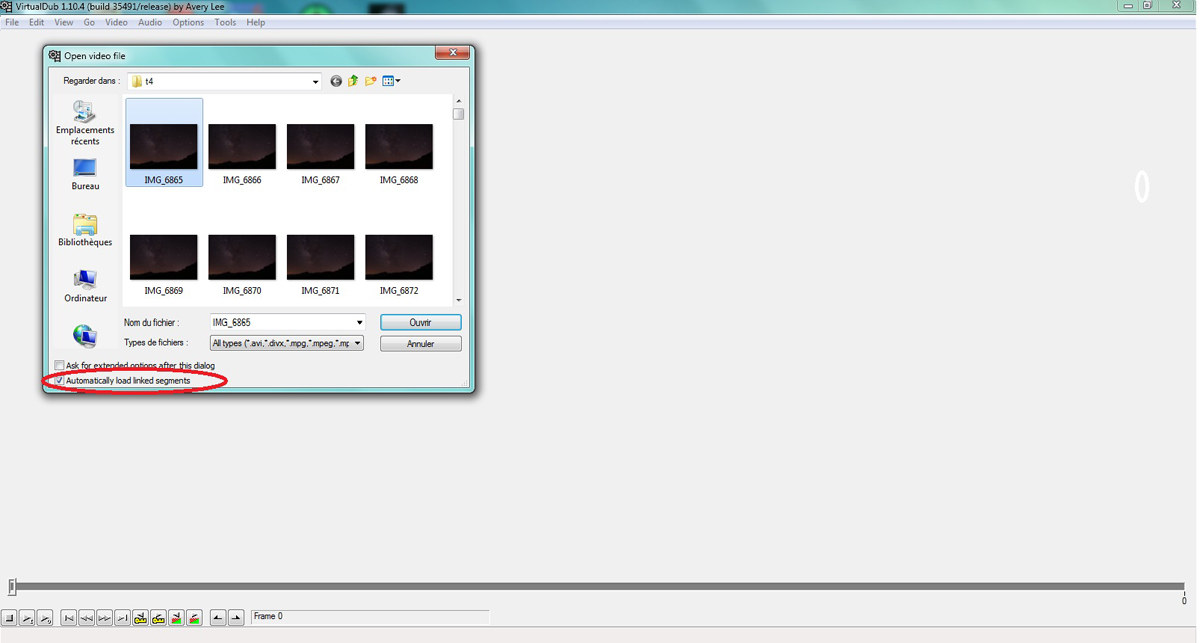Viewport: 1200px width, 643px height.
Task: Open the Audio menu
Action: tap(150, 22)
